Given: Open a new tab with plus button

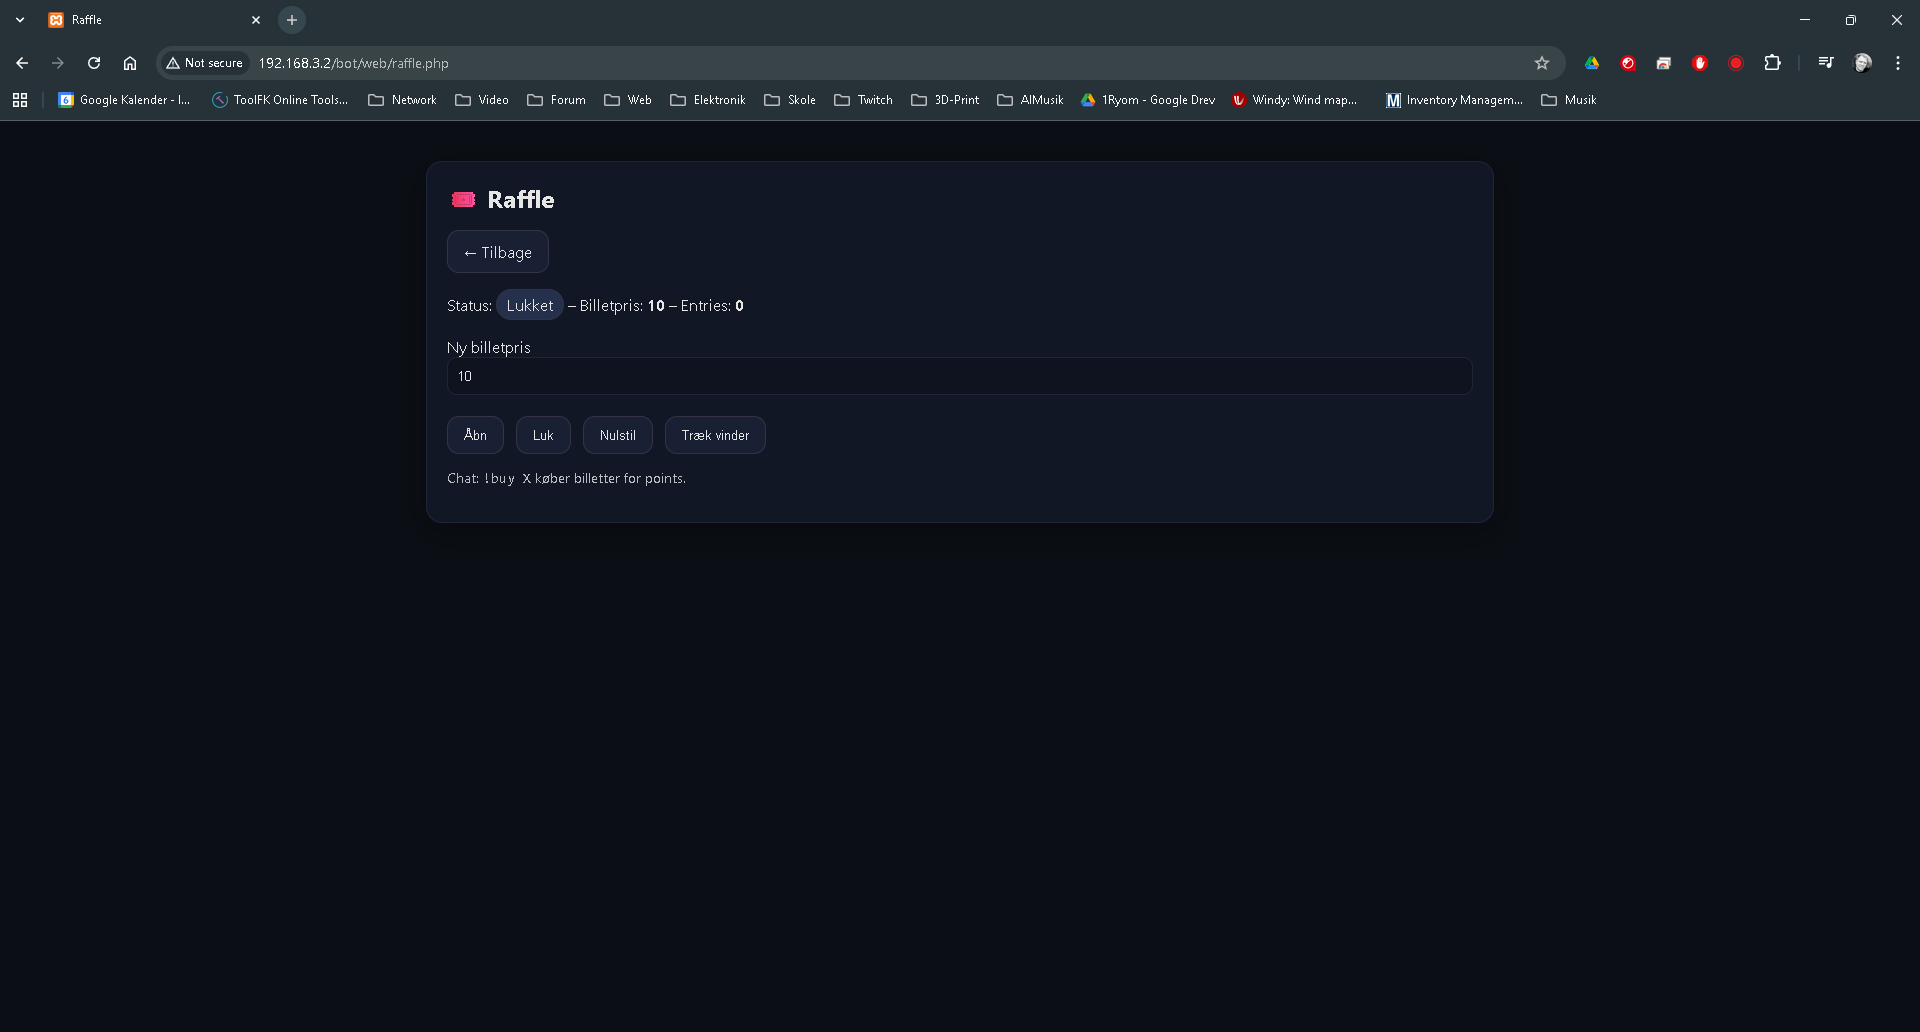Looking at the screenshot, I should (292, 20).
